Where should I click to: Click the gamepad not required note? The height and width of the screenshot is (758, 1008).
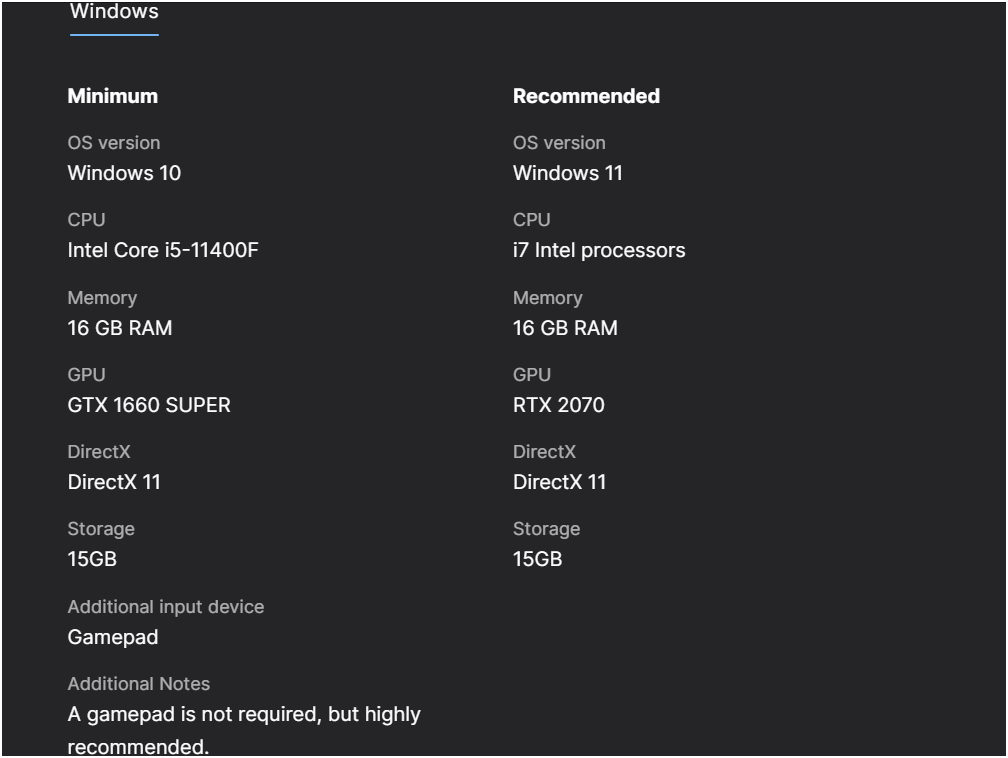(x=244, y=730)
